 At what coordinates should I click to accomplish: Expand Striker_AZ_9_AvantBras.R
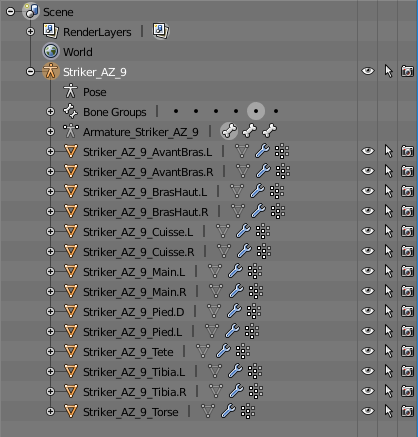(50, 172)
